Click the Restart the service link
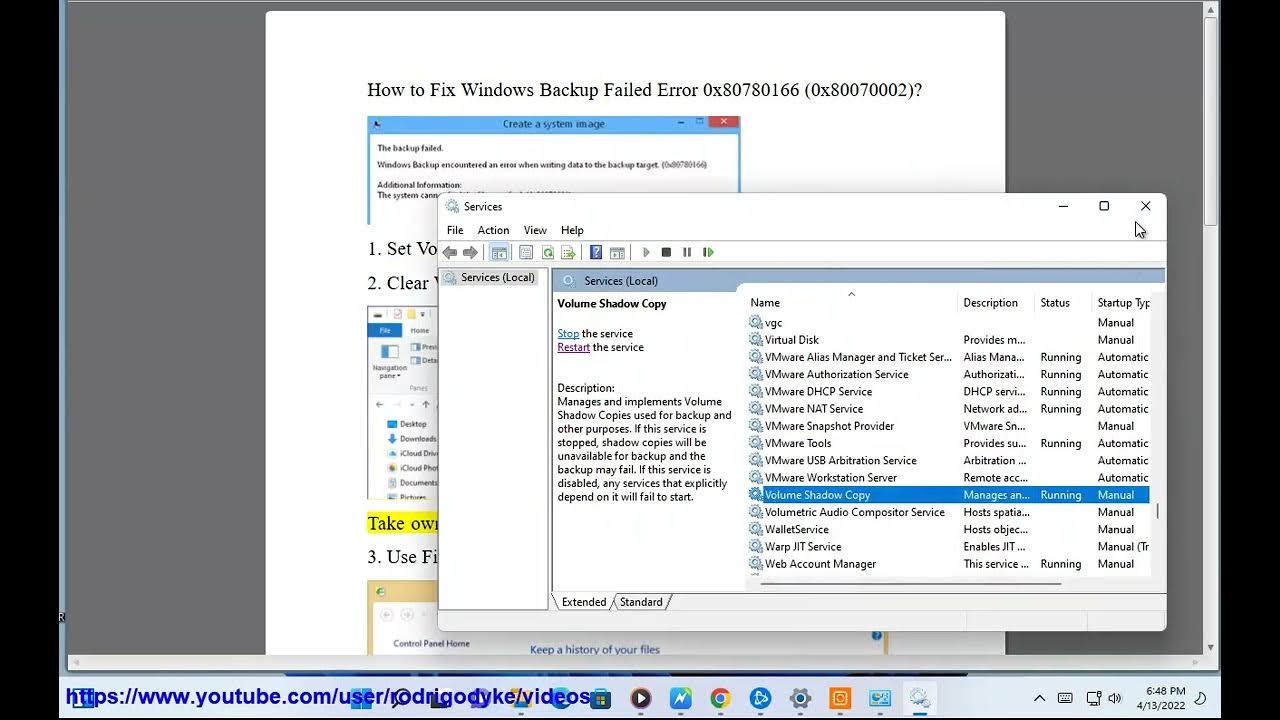 point(574,348)
